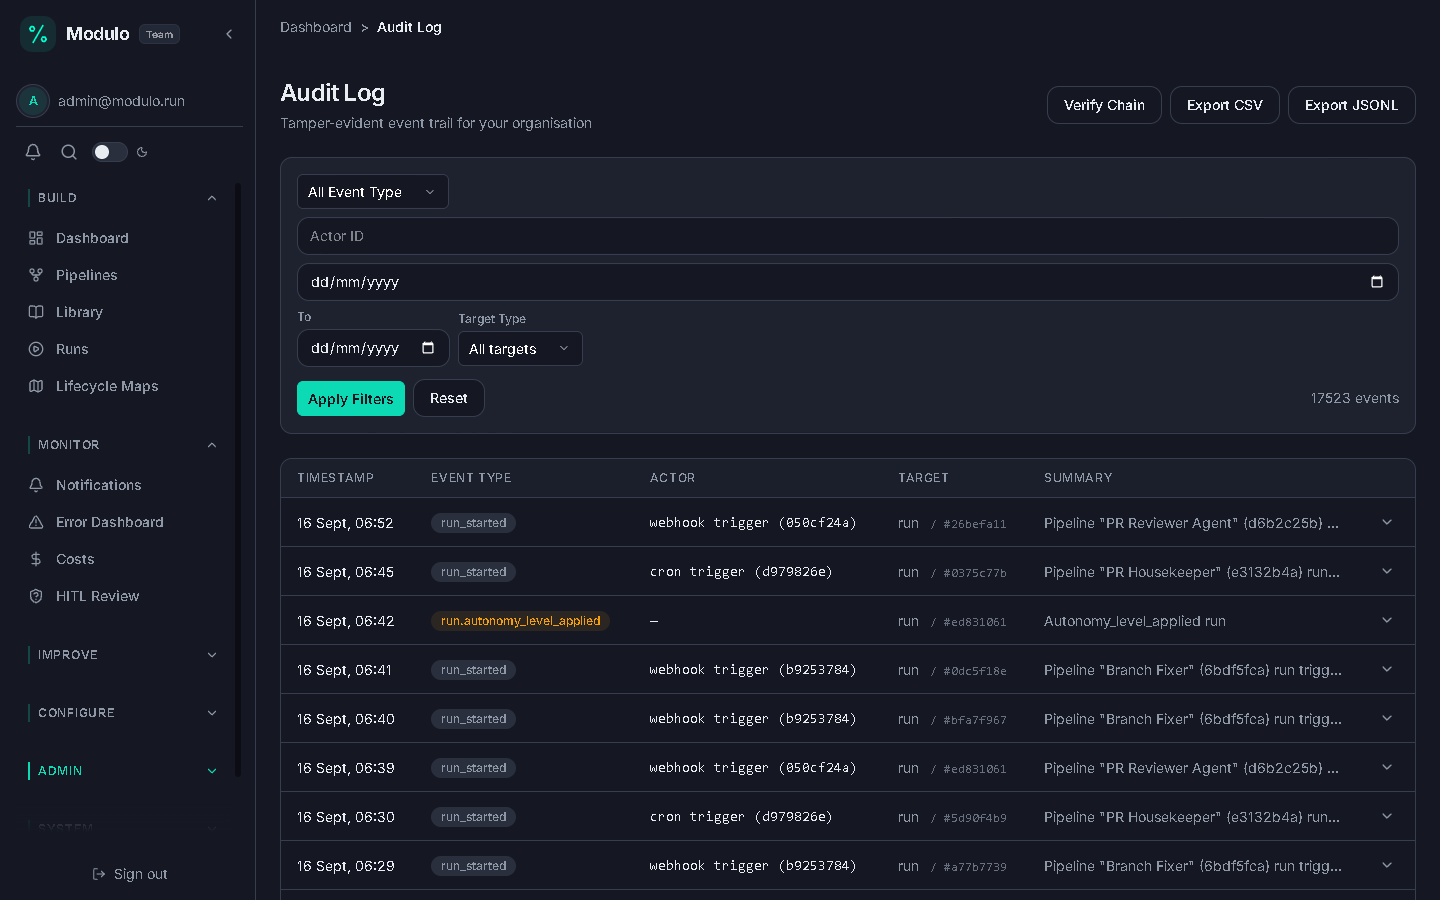Click the Costs dollar icon
This screenshot has width=1440, height=900.
pos(36,559)
